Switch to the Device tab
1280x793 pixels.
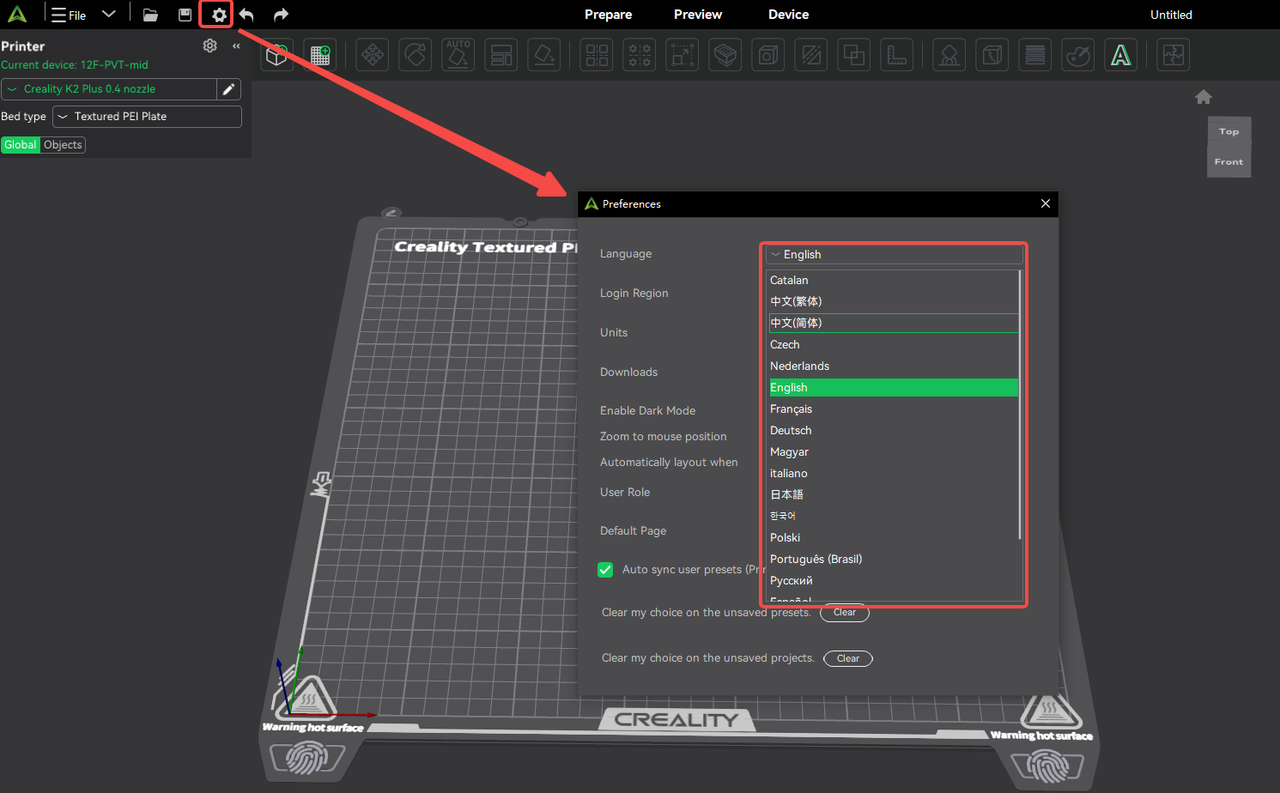tap(788, 15)
